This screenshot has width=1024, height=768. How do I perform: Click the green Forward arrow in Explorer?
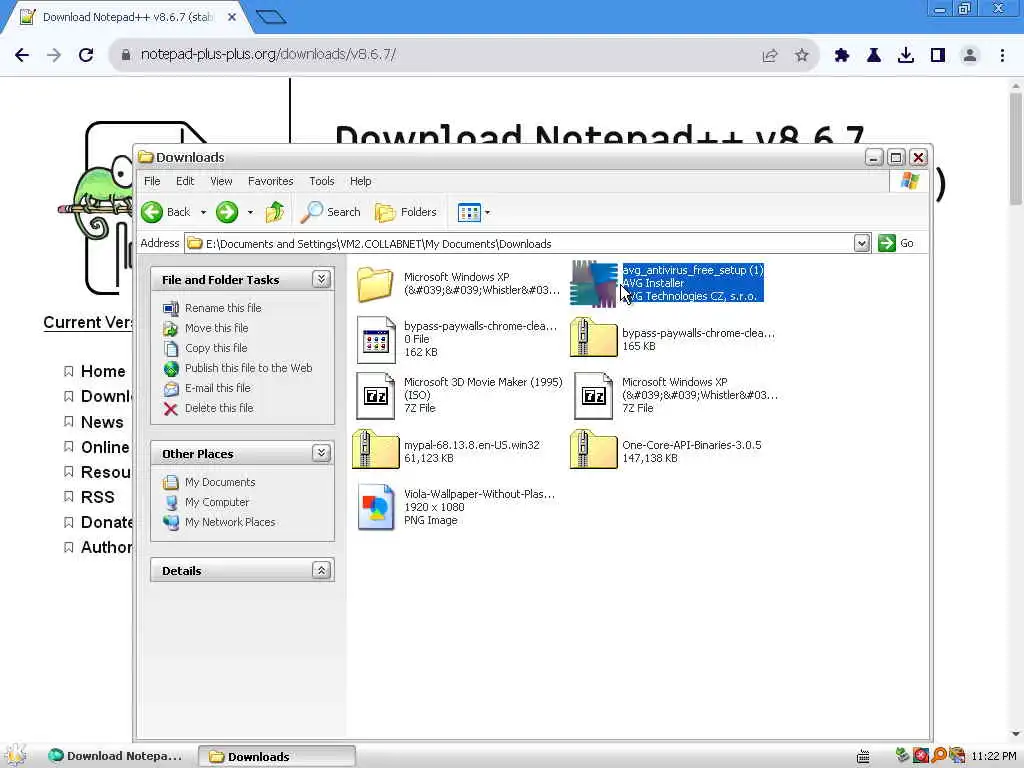[x=227, y=212]
